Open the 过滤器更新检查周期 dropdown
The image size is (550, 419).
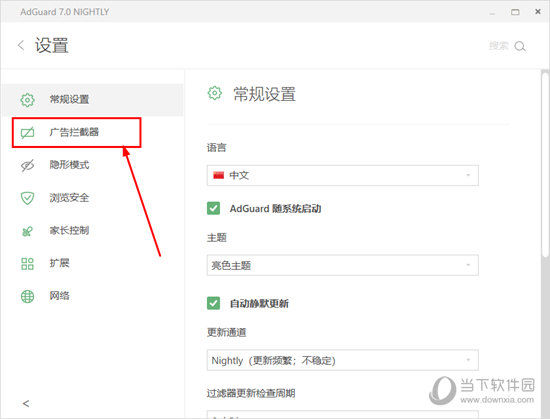342,414
